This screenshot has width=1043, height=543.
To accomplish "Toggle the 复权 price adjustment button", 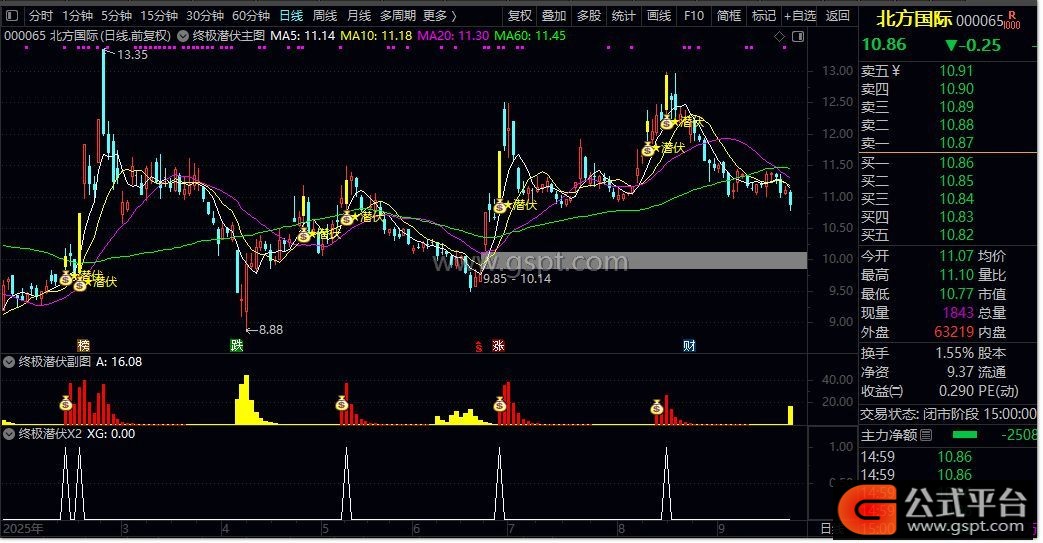I will click(520, 16).
